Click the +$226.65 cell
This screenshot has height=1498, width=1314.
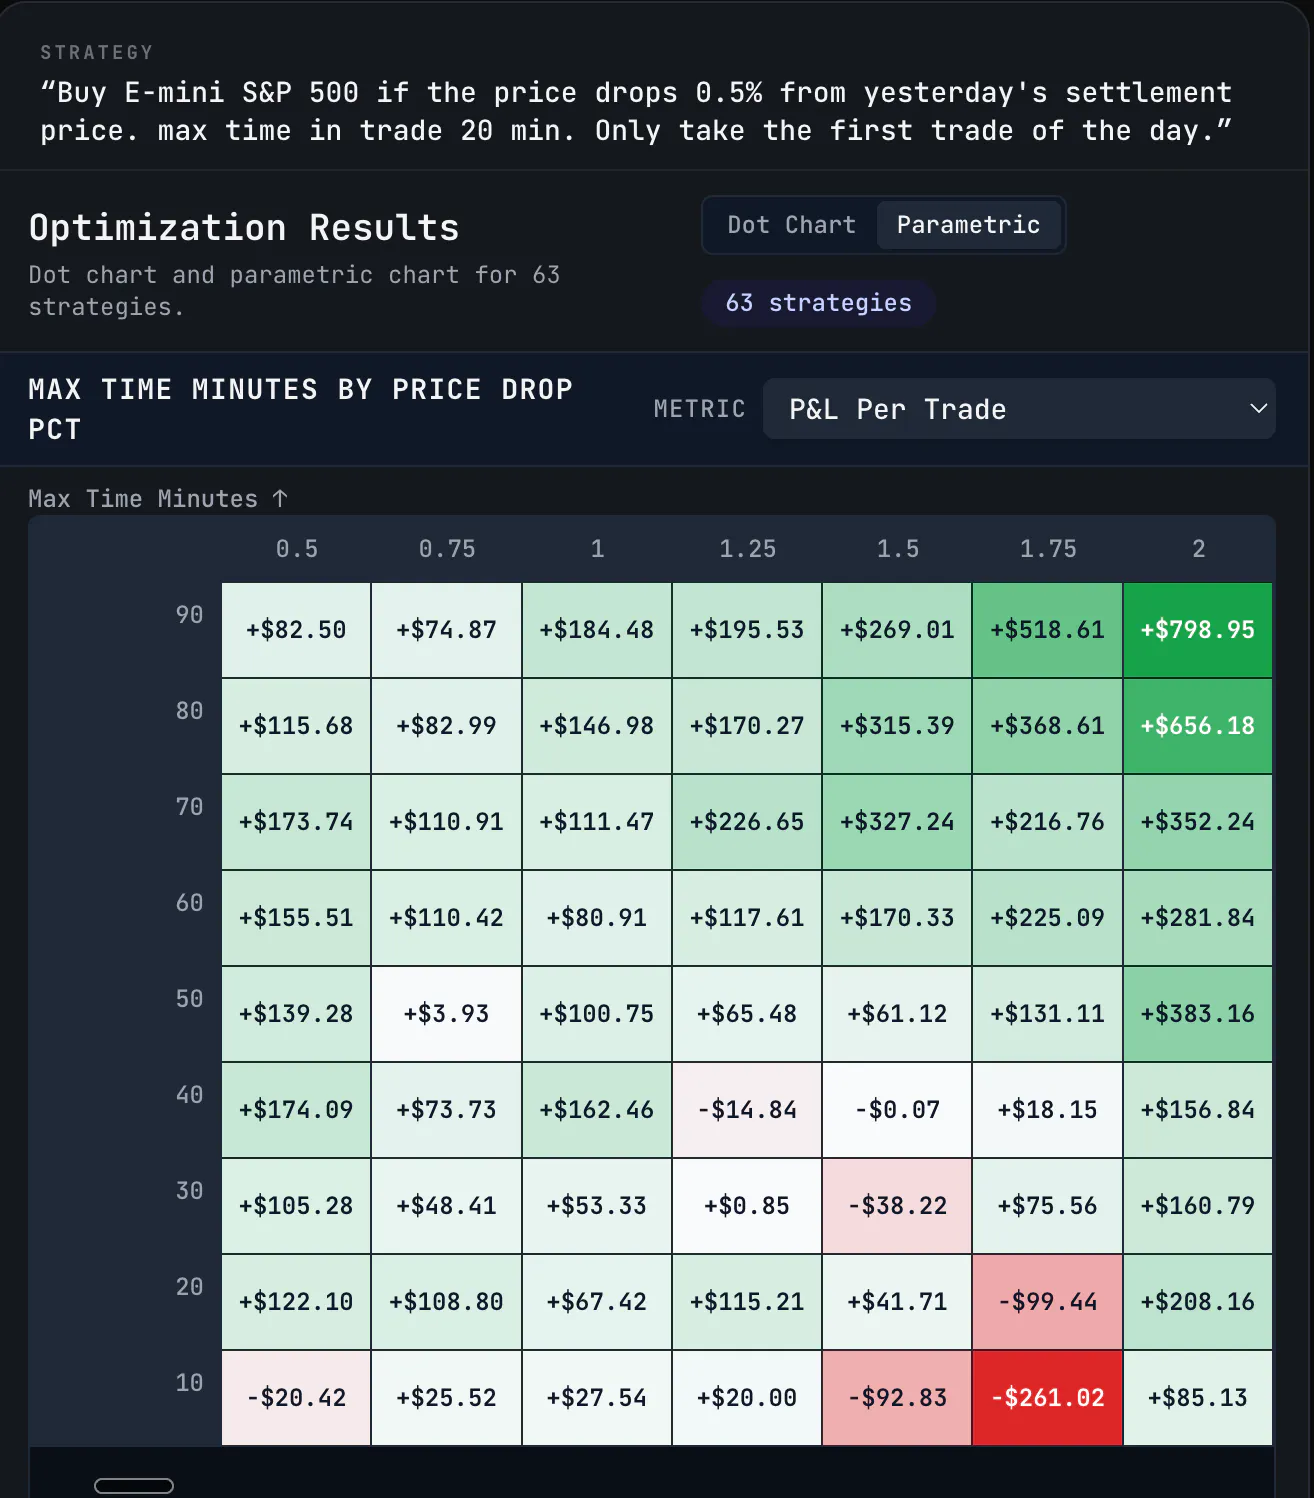click(747, 822)
